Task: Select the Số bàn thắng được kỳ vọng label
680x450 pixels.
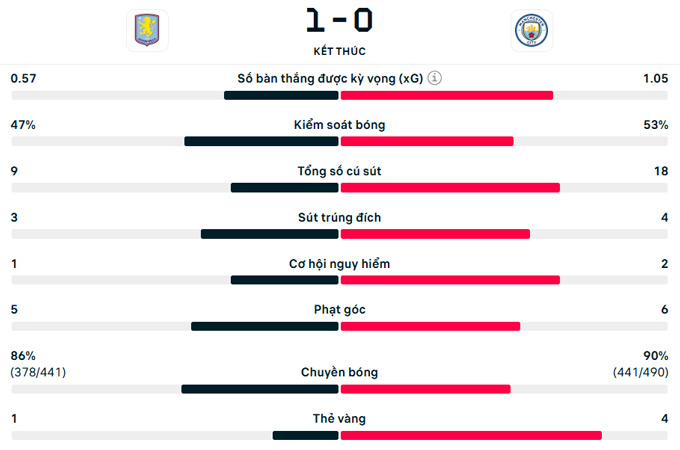Action: tap(330, 79)
